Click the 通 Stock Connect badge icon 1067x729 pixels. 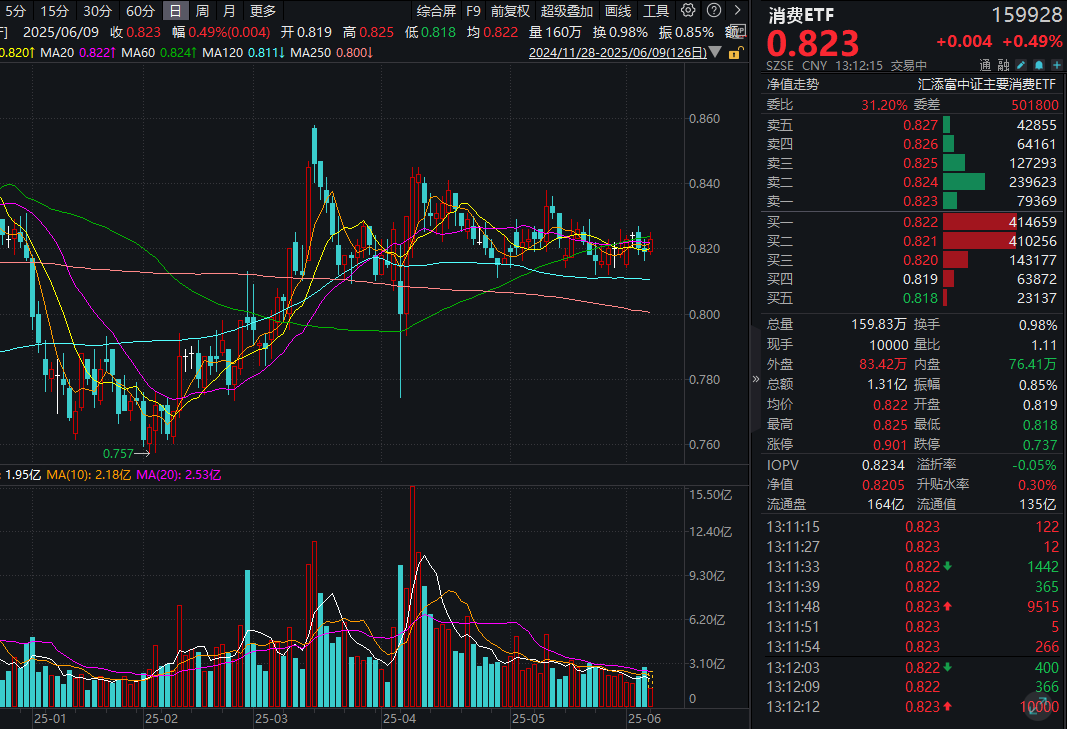pyautogui.click(x=984, y=65)
